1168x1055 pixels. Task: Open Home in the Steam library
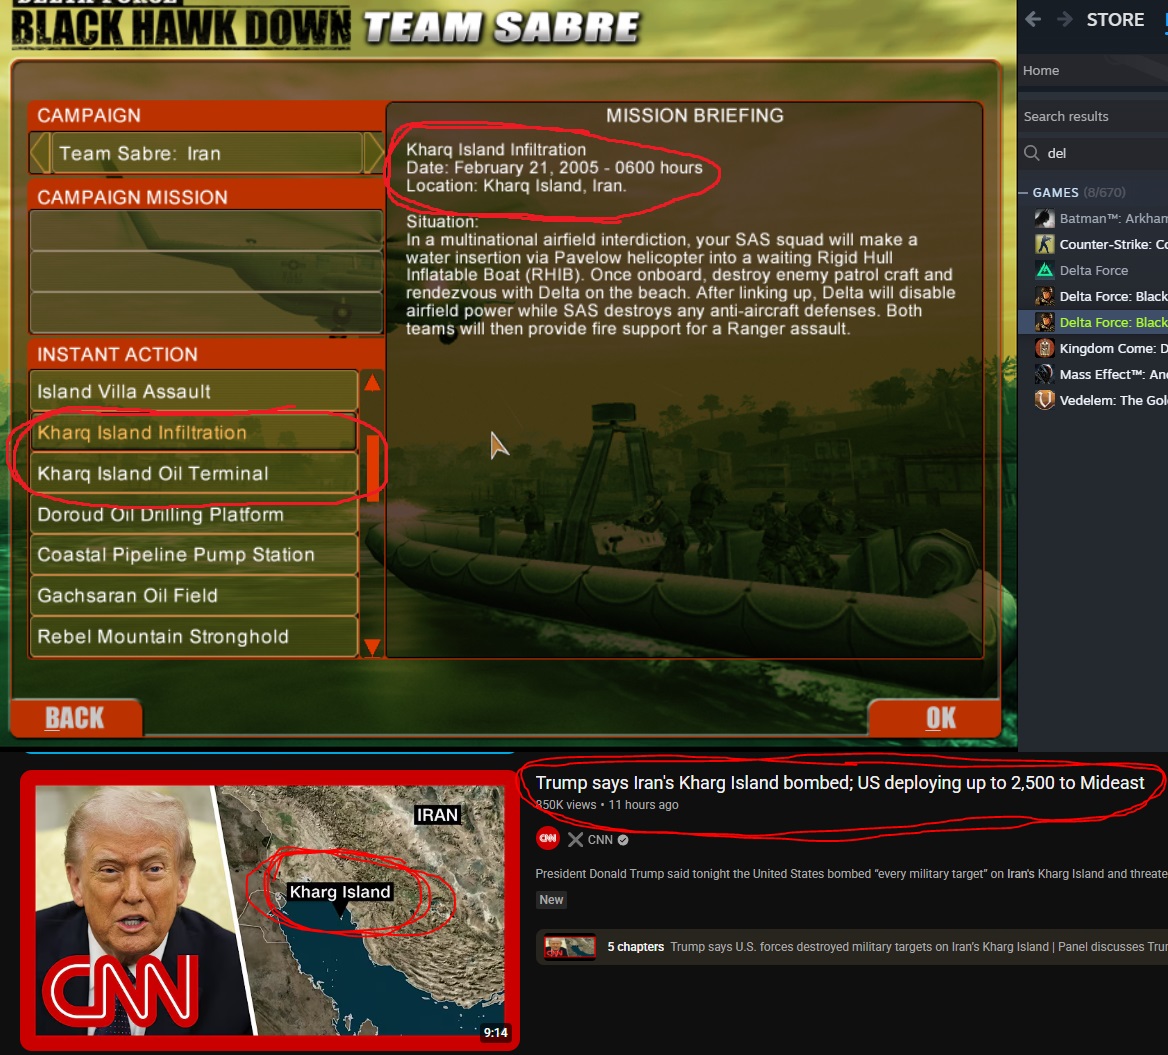pyautogui.click(x=1041, y=70)
